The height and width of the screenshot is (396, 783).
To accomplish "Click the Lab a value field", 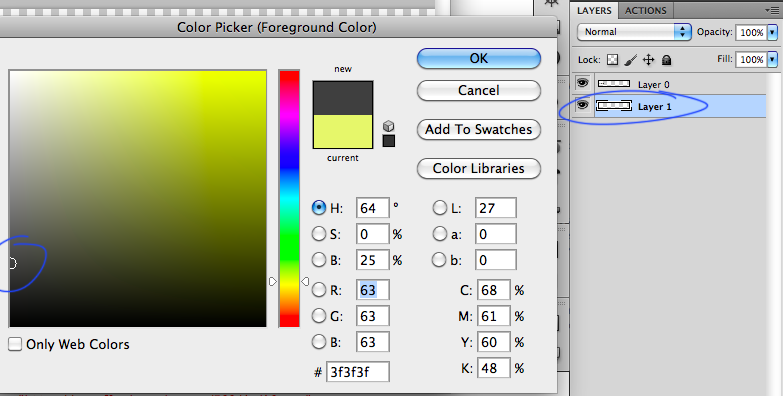I will click(x=496, y=234).
